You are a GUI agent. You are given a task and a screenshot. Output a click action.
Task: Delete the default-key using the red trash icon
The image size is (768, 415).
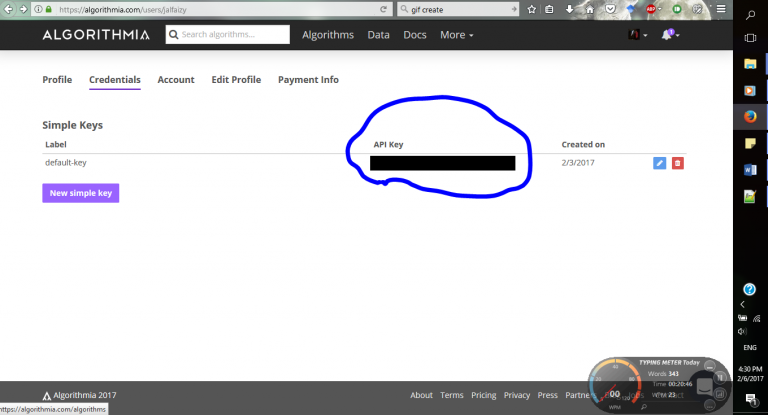tap(678, 162)
